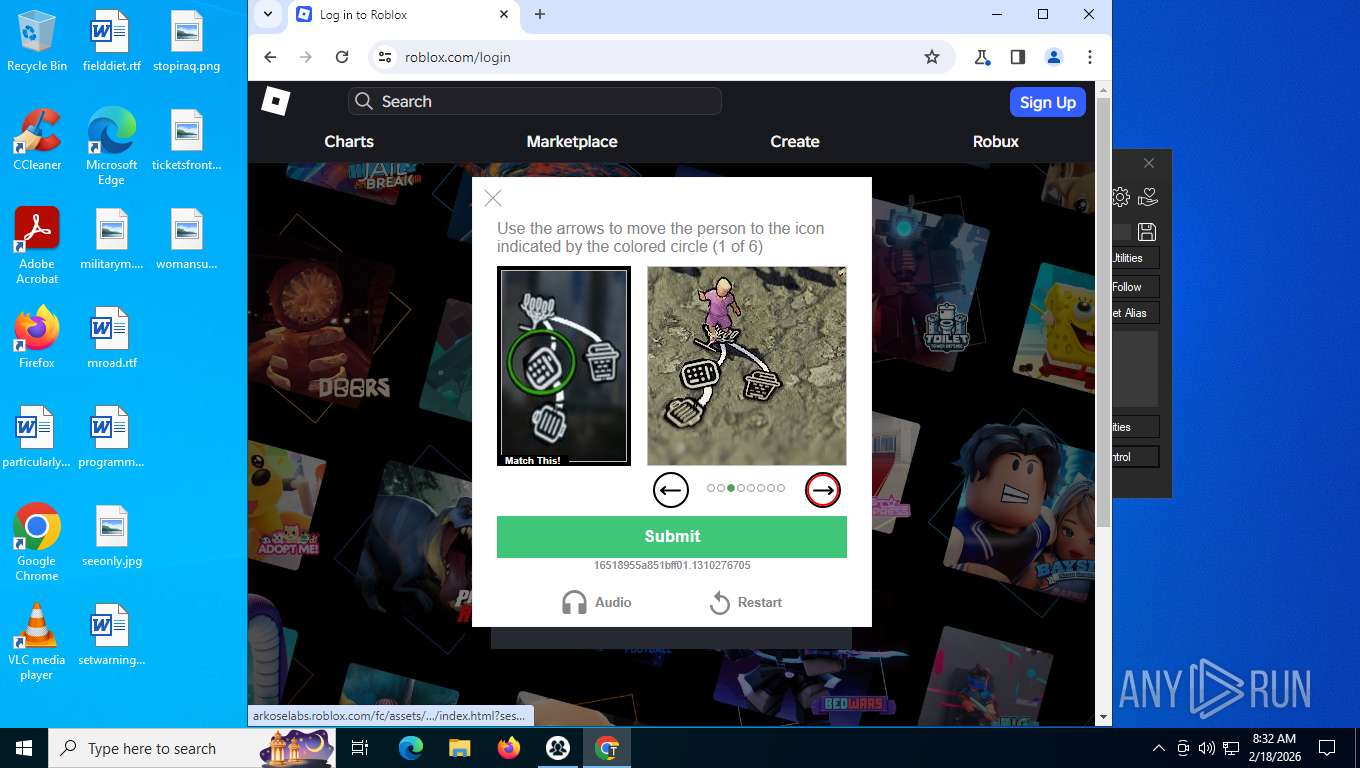Image resolution: width=1360 pixels, height=768 pixels.
Task: Open the Chrome profile icon
Action: click(x=1054, y=57)
